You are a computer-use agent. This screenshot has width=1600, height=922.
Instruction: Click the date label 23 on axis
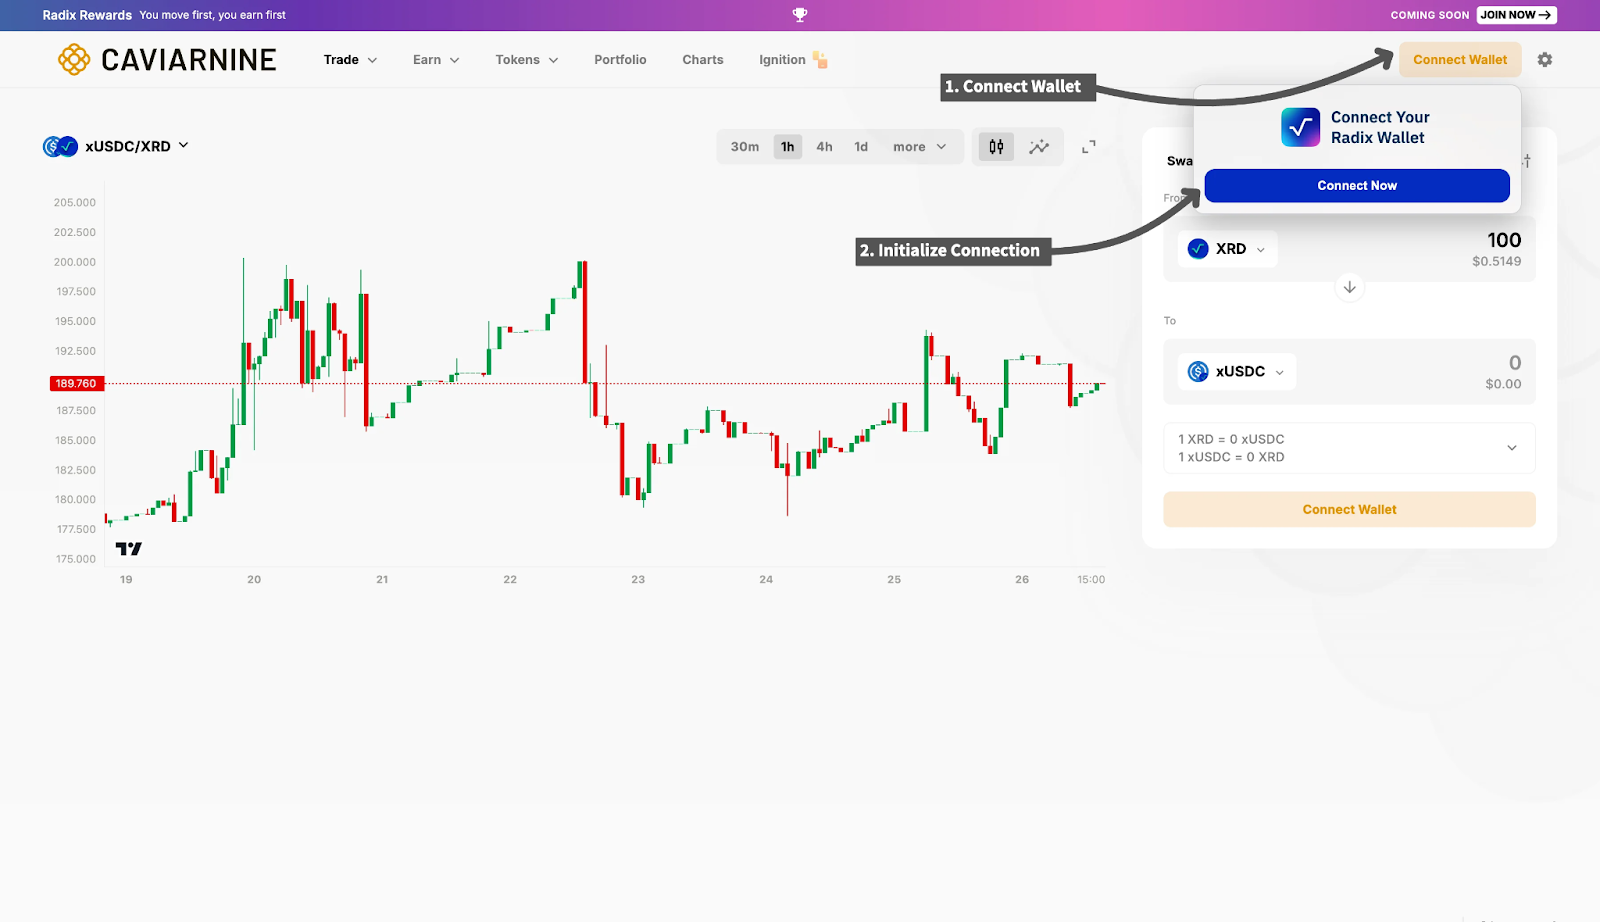[x=638, y=580]
